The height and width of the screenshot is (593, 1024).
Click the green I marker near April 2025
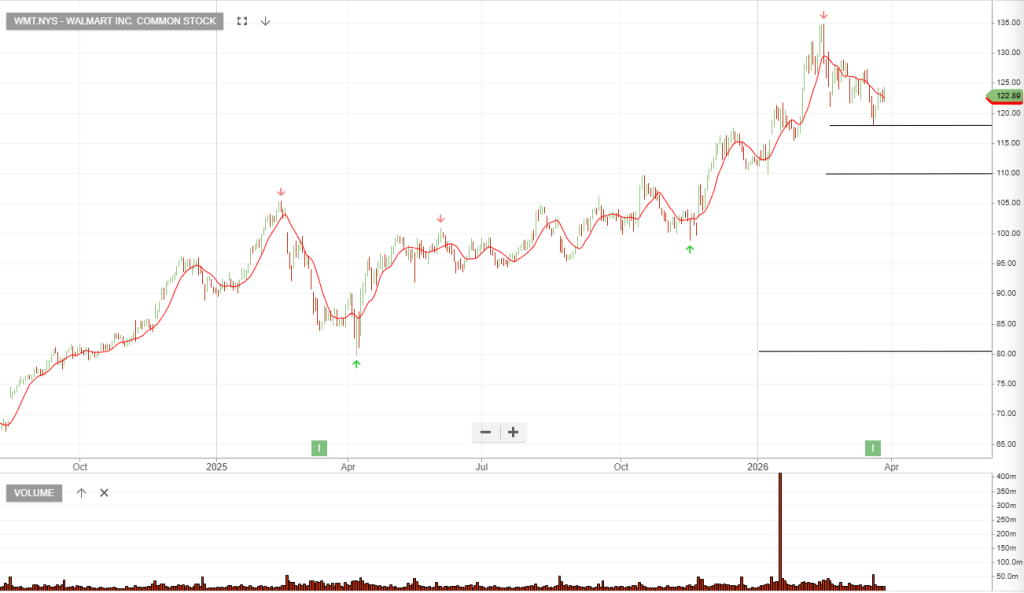point(319,448)
